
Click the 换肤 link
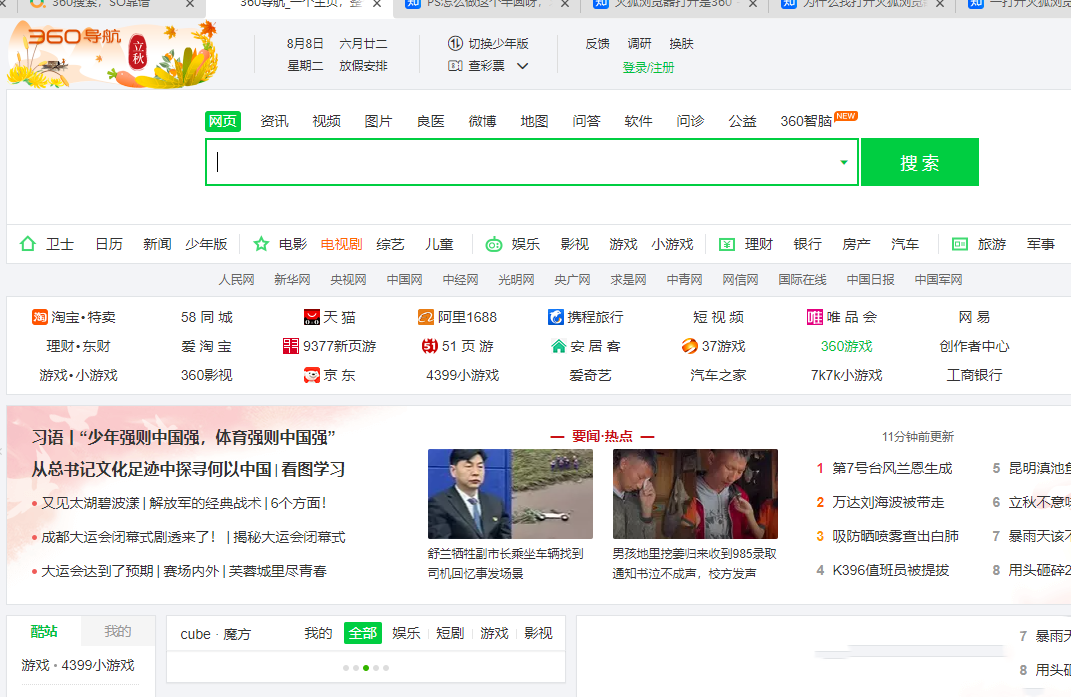[681, 44]
